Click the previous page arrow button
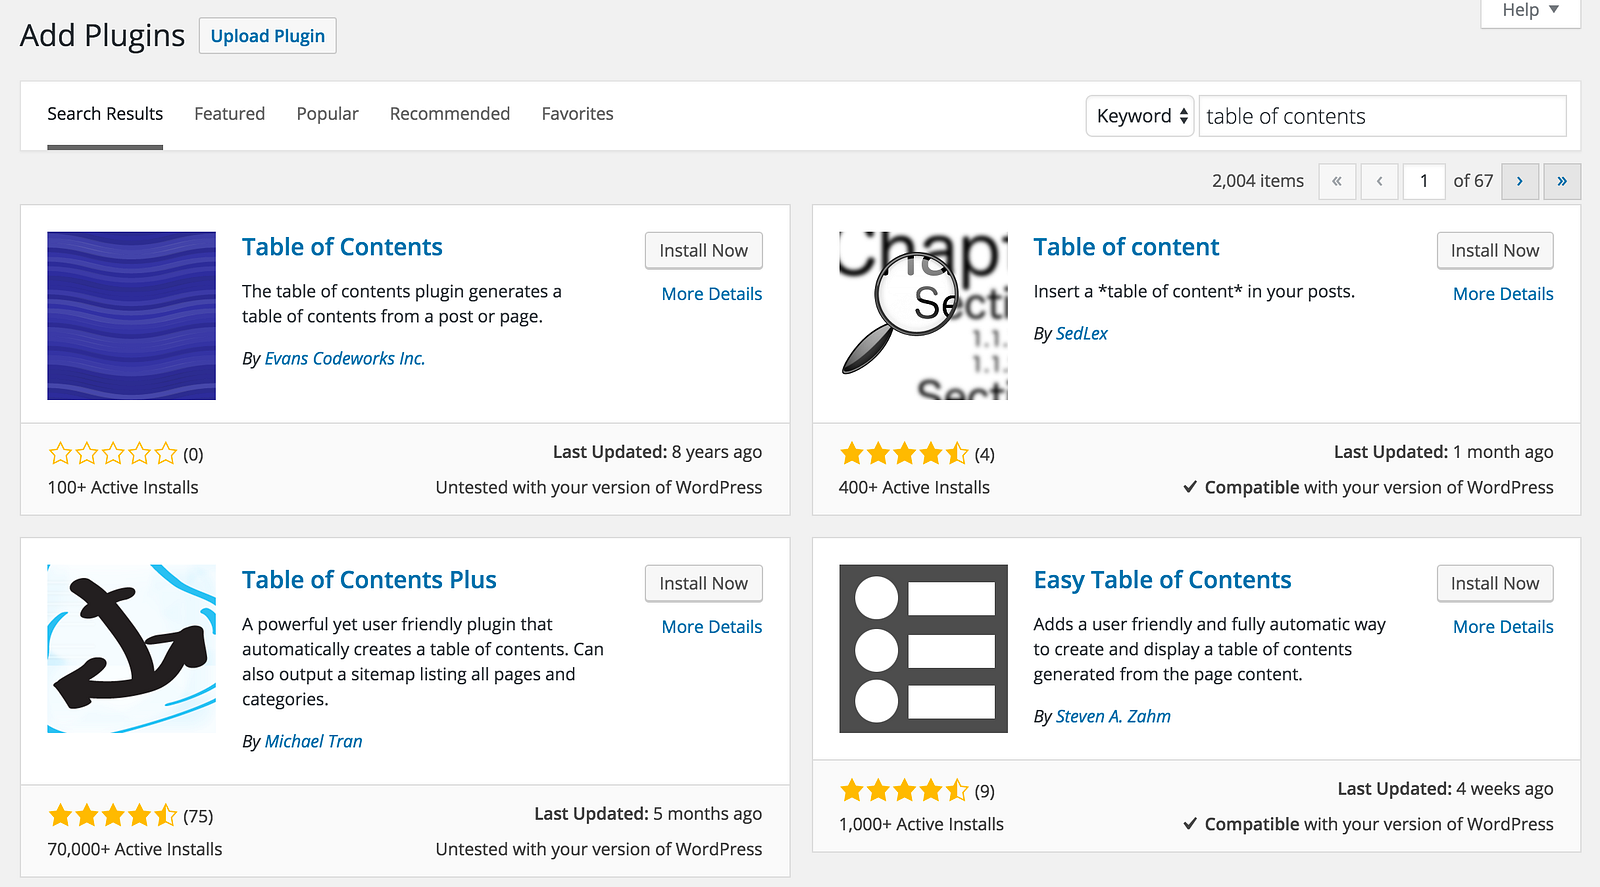Image resolution: width=1600 pixels, height=887 pixels. (1380, 181)
